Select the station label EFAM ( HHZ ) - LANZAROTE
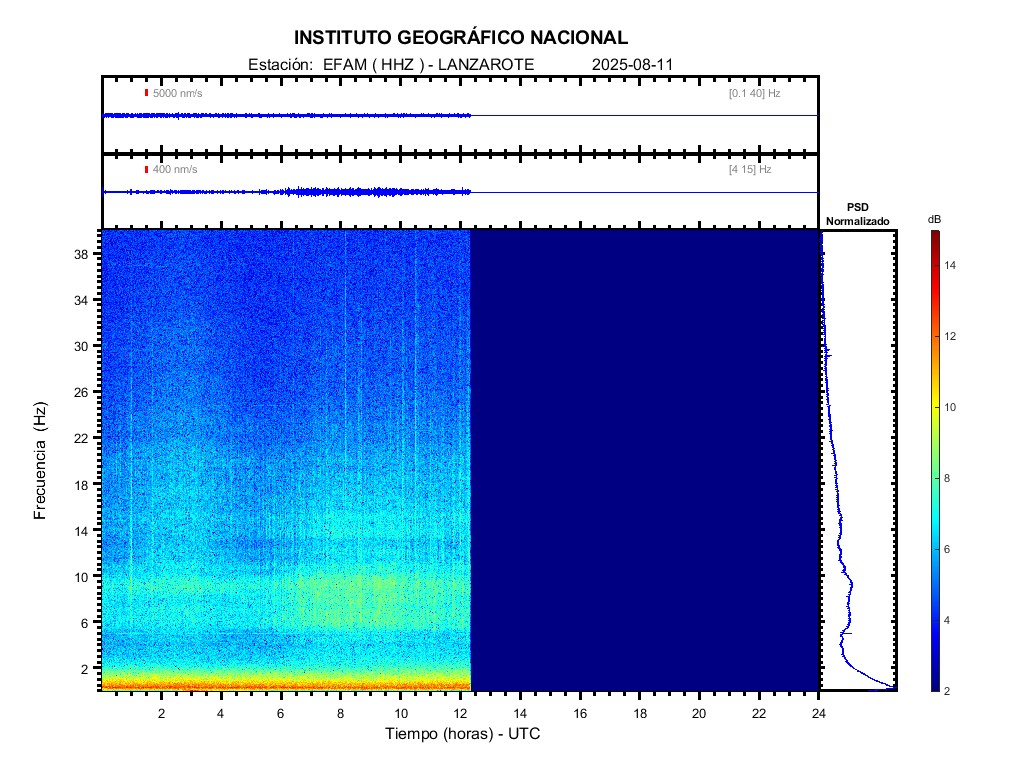This screenshot has height=768, width=1024. (428, 65)
